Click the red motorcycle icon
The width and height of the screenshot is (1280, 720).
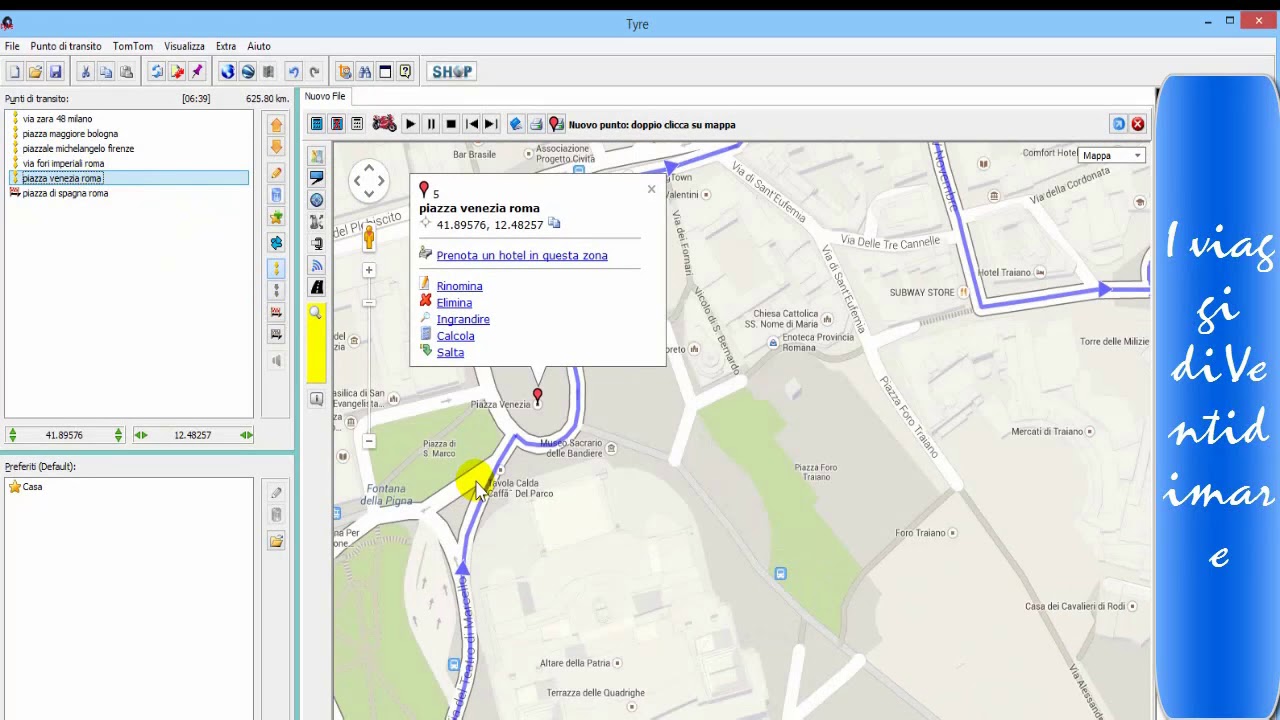(384, 124)
